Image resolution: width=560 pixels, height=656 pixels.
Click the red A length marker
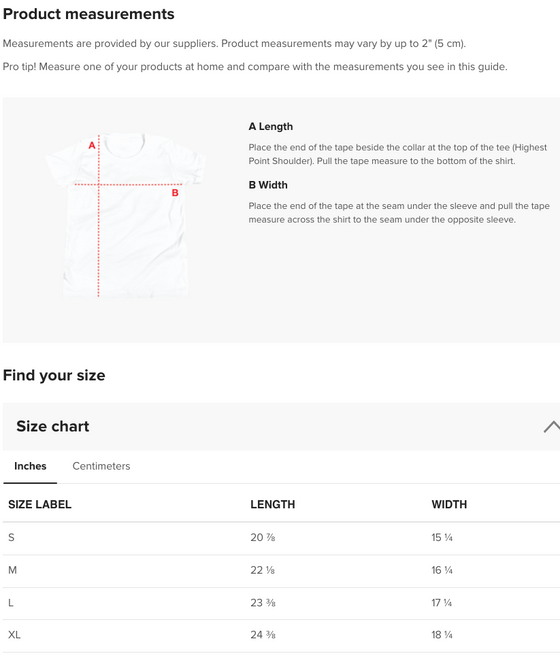tap(92, 146)
